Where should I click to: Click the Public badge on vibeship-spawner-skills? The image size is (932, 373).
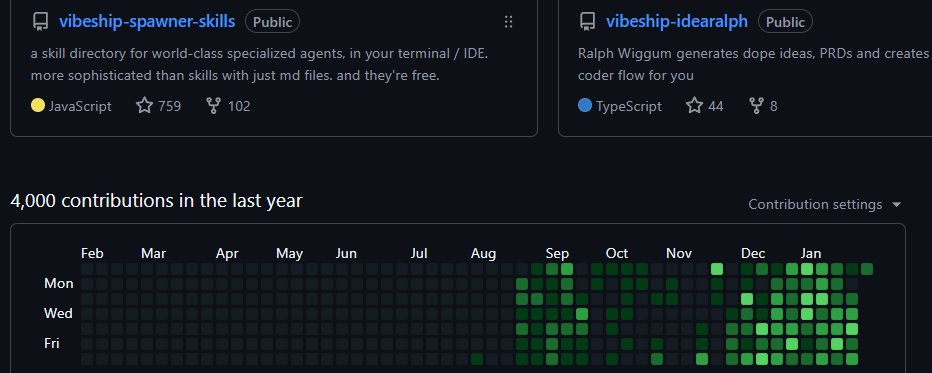272,22
